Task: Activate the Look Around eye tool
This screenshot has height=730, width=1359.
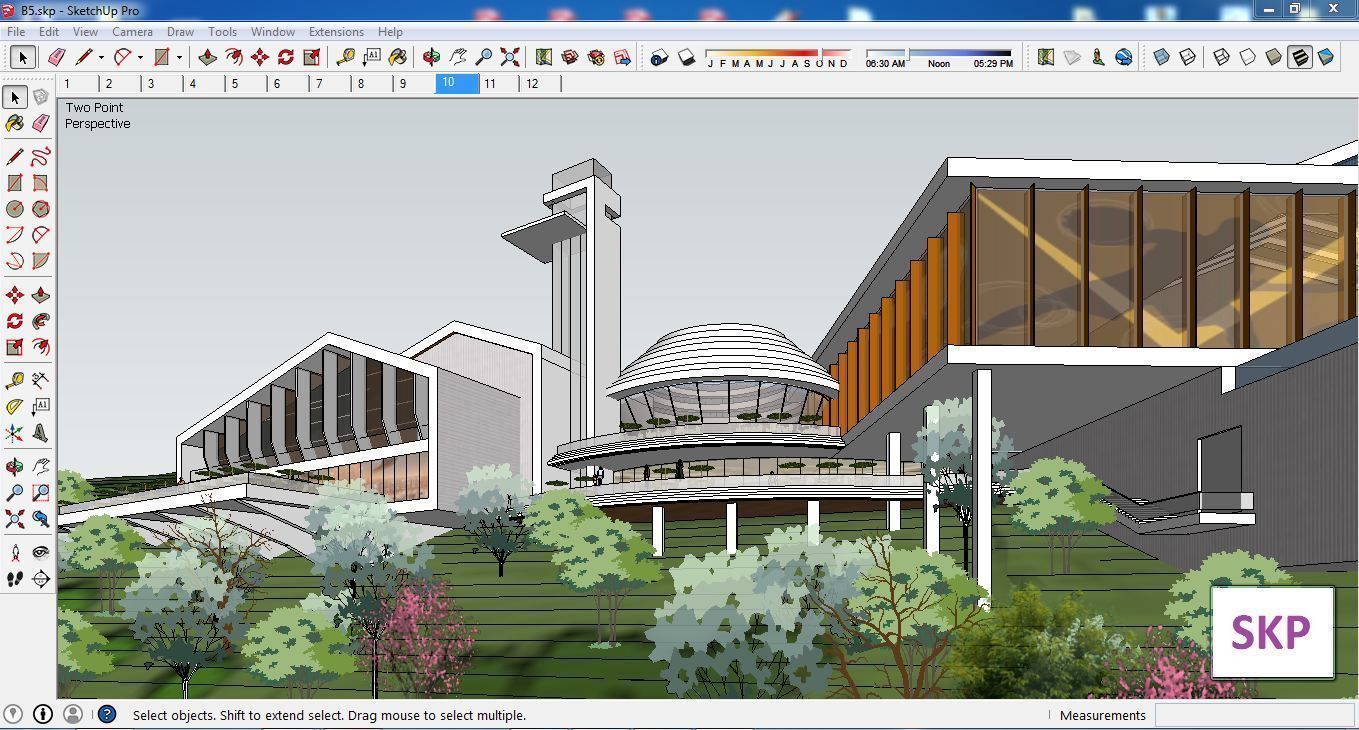Action: click(x=40, y=552)
